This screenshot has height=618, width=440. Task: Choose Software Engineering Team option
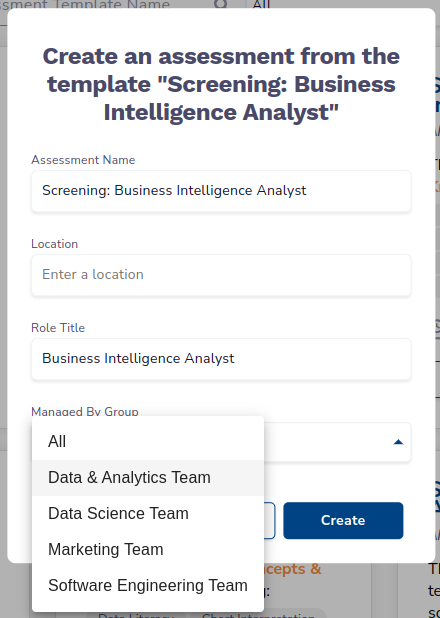coord(148,585)
